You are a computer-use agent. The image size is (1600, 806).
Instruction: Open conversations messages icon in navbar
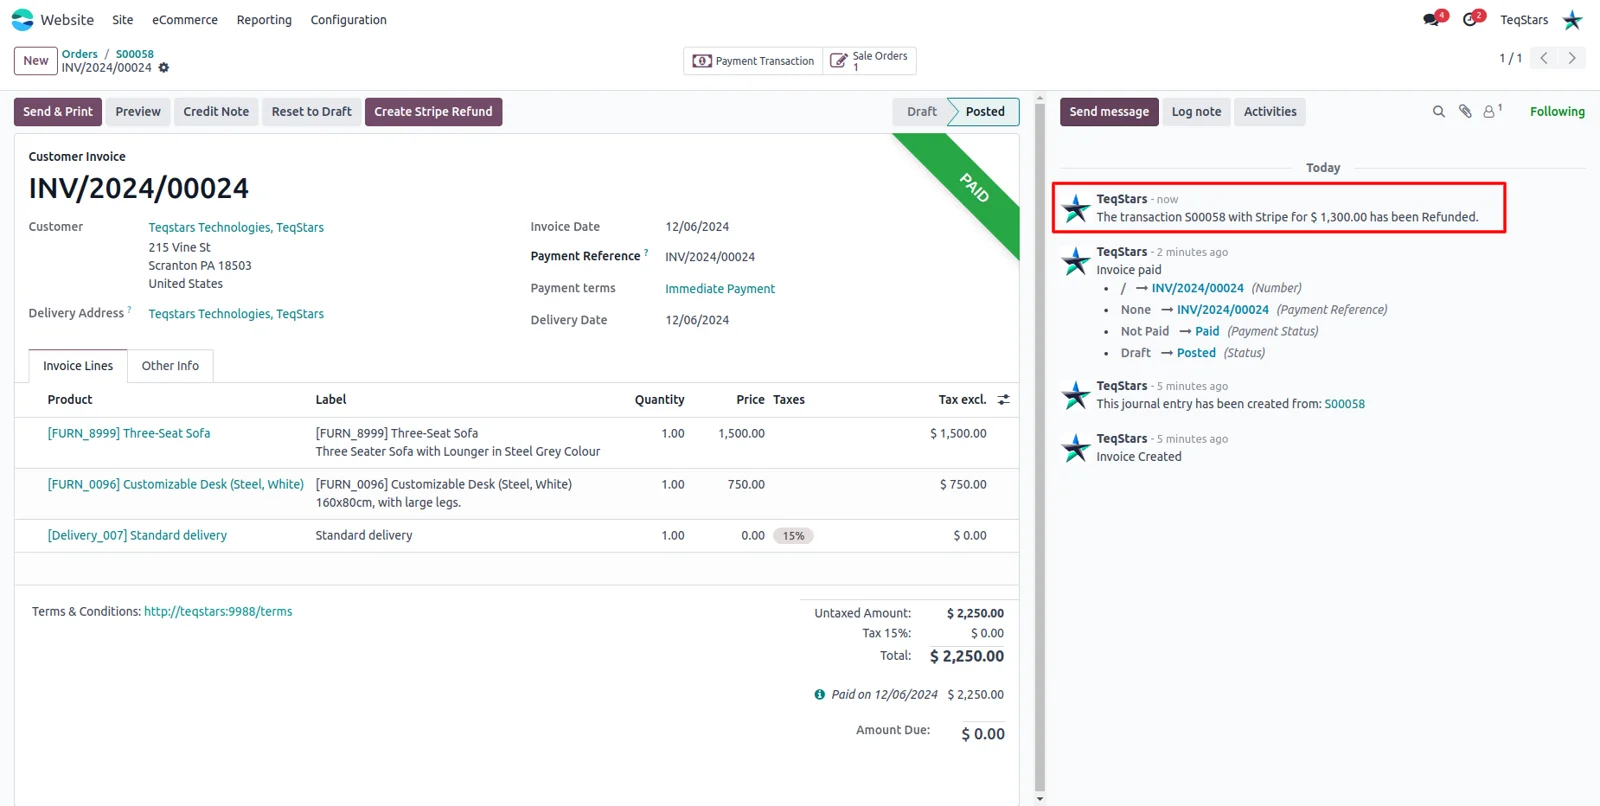(1432, 19)
